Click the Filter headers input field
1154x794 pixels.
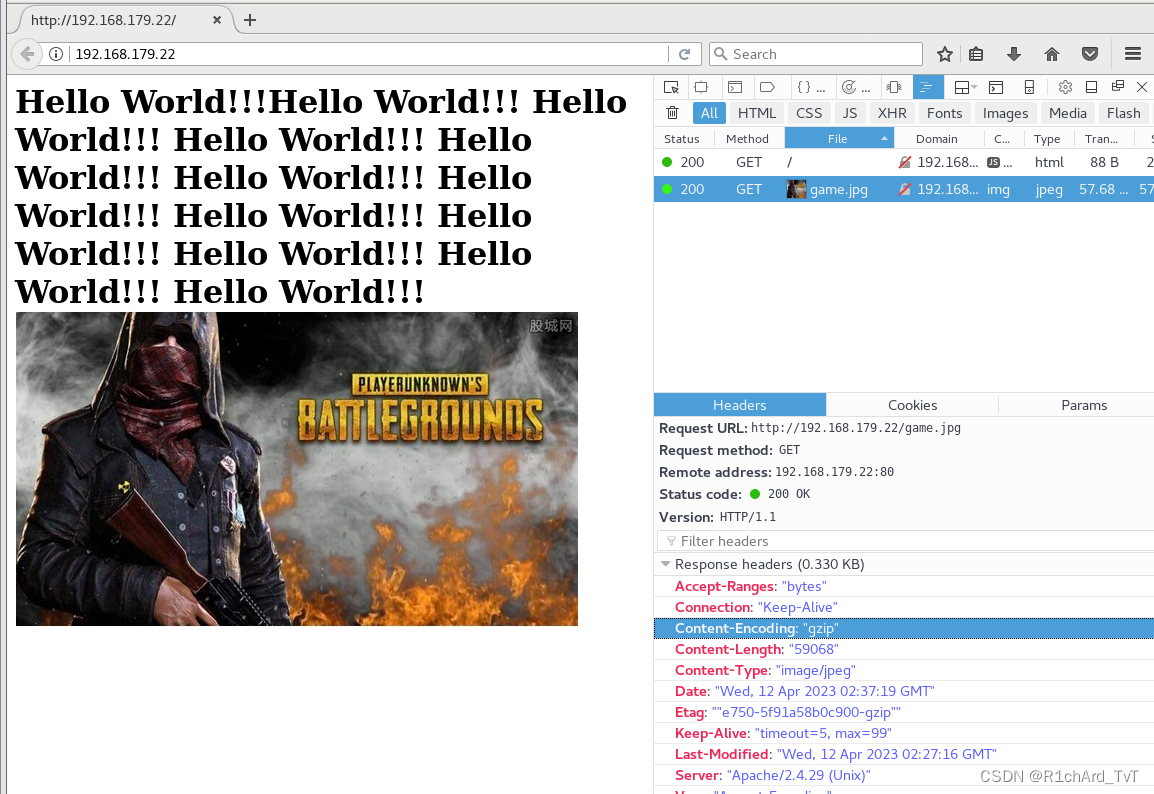[x=905, y=541]
